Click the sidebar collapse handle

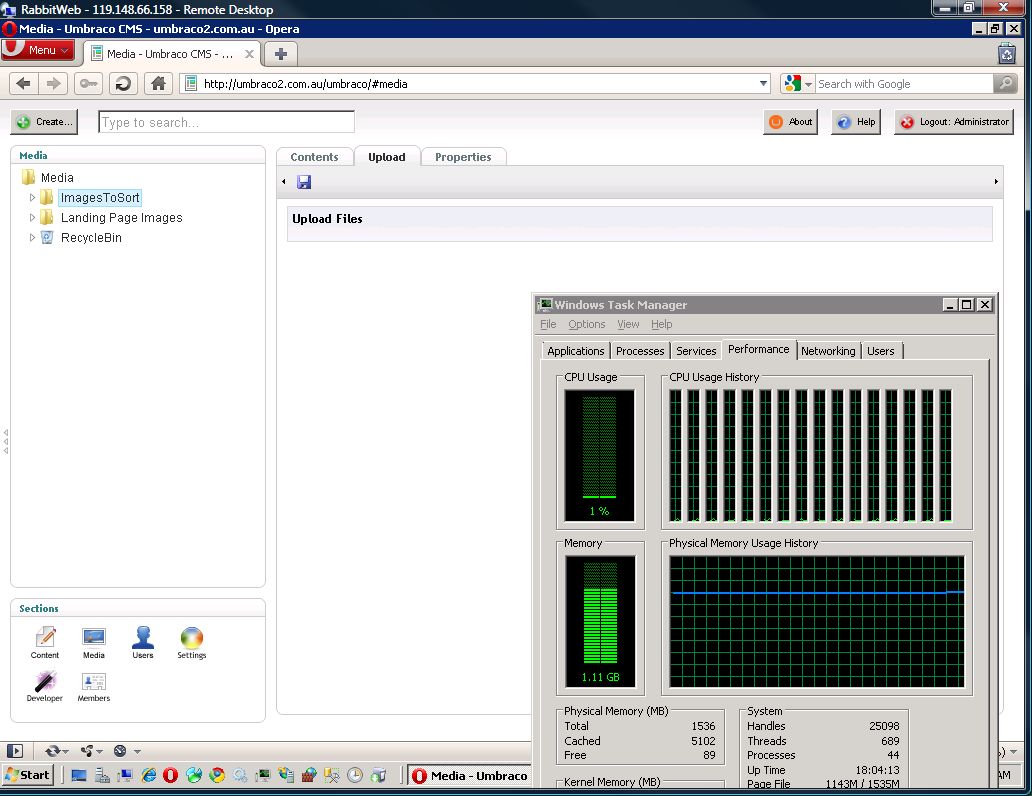(5, 442)
